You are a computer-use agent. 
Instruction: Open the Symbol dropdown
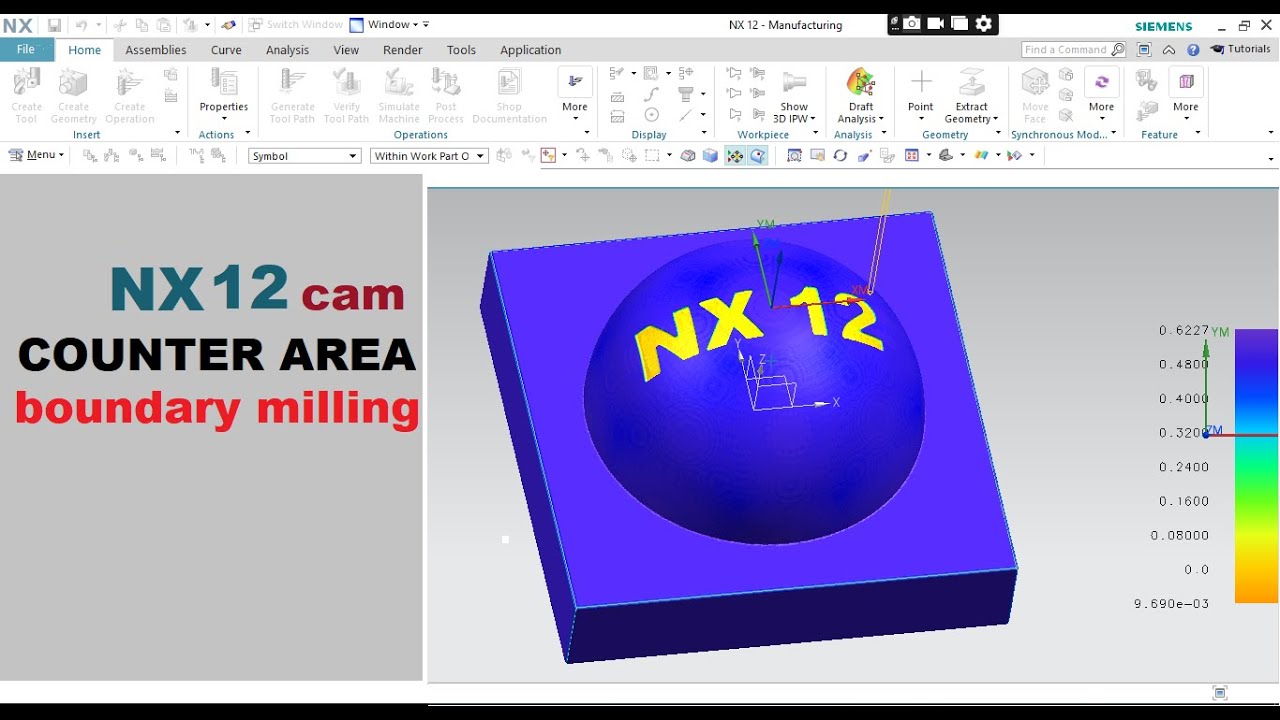pos(304,156)
